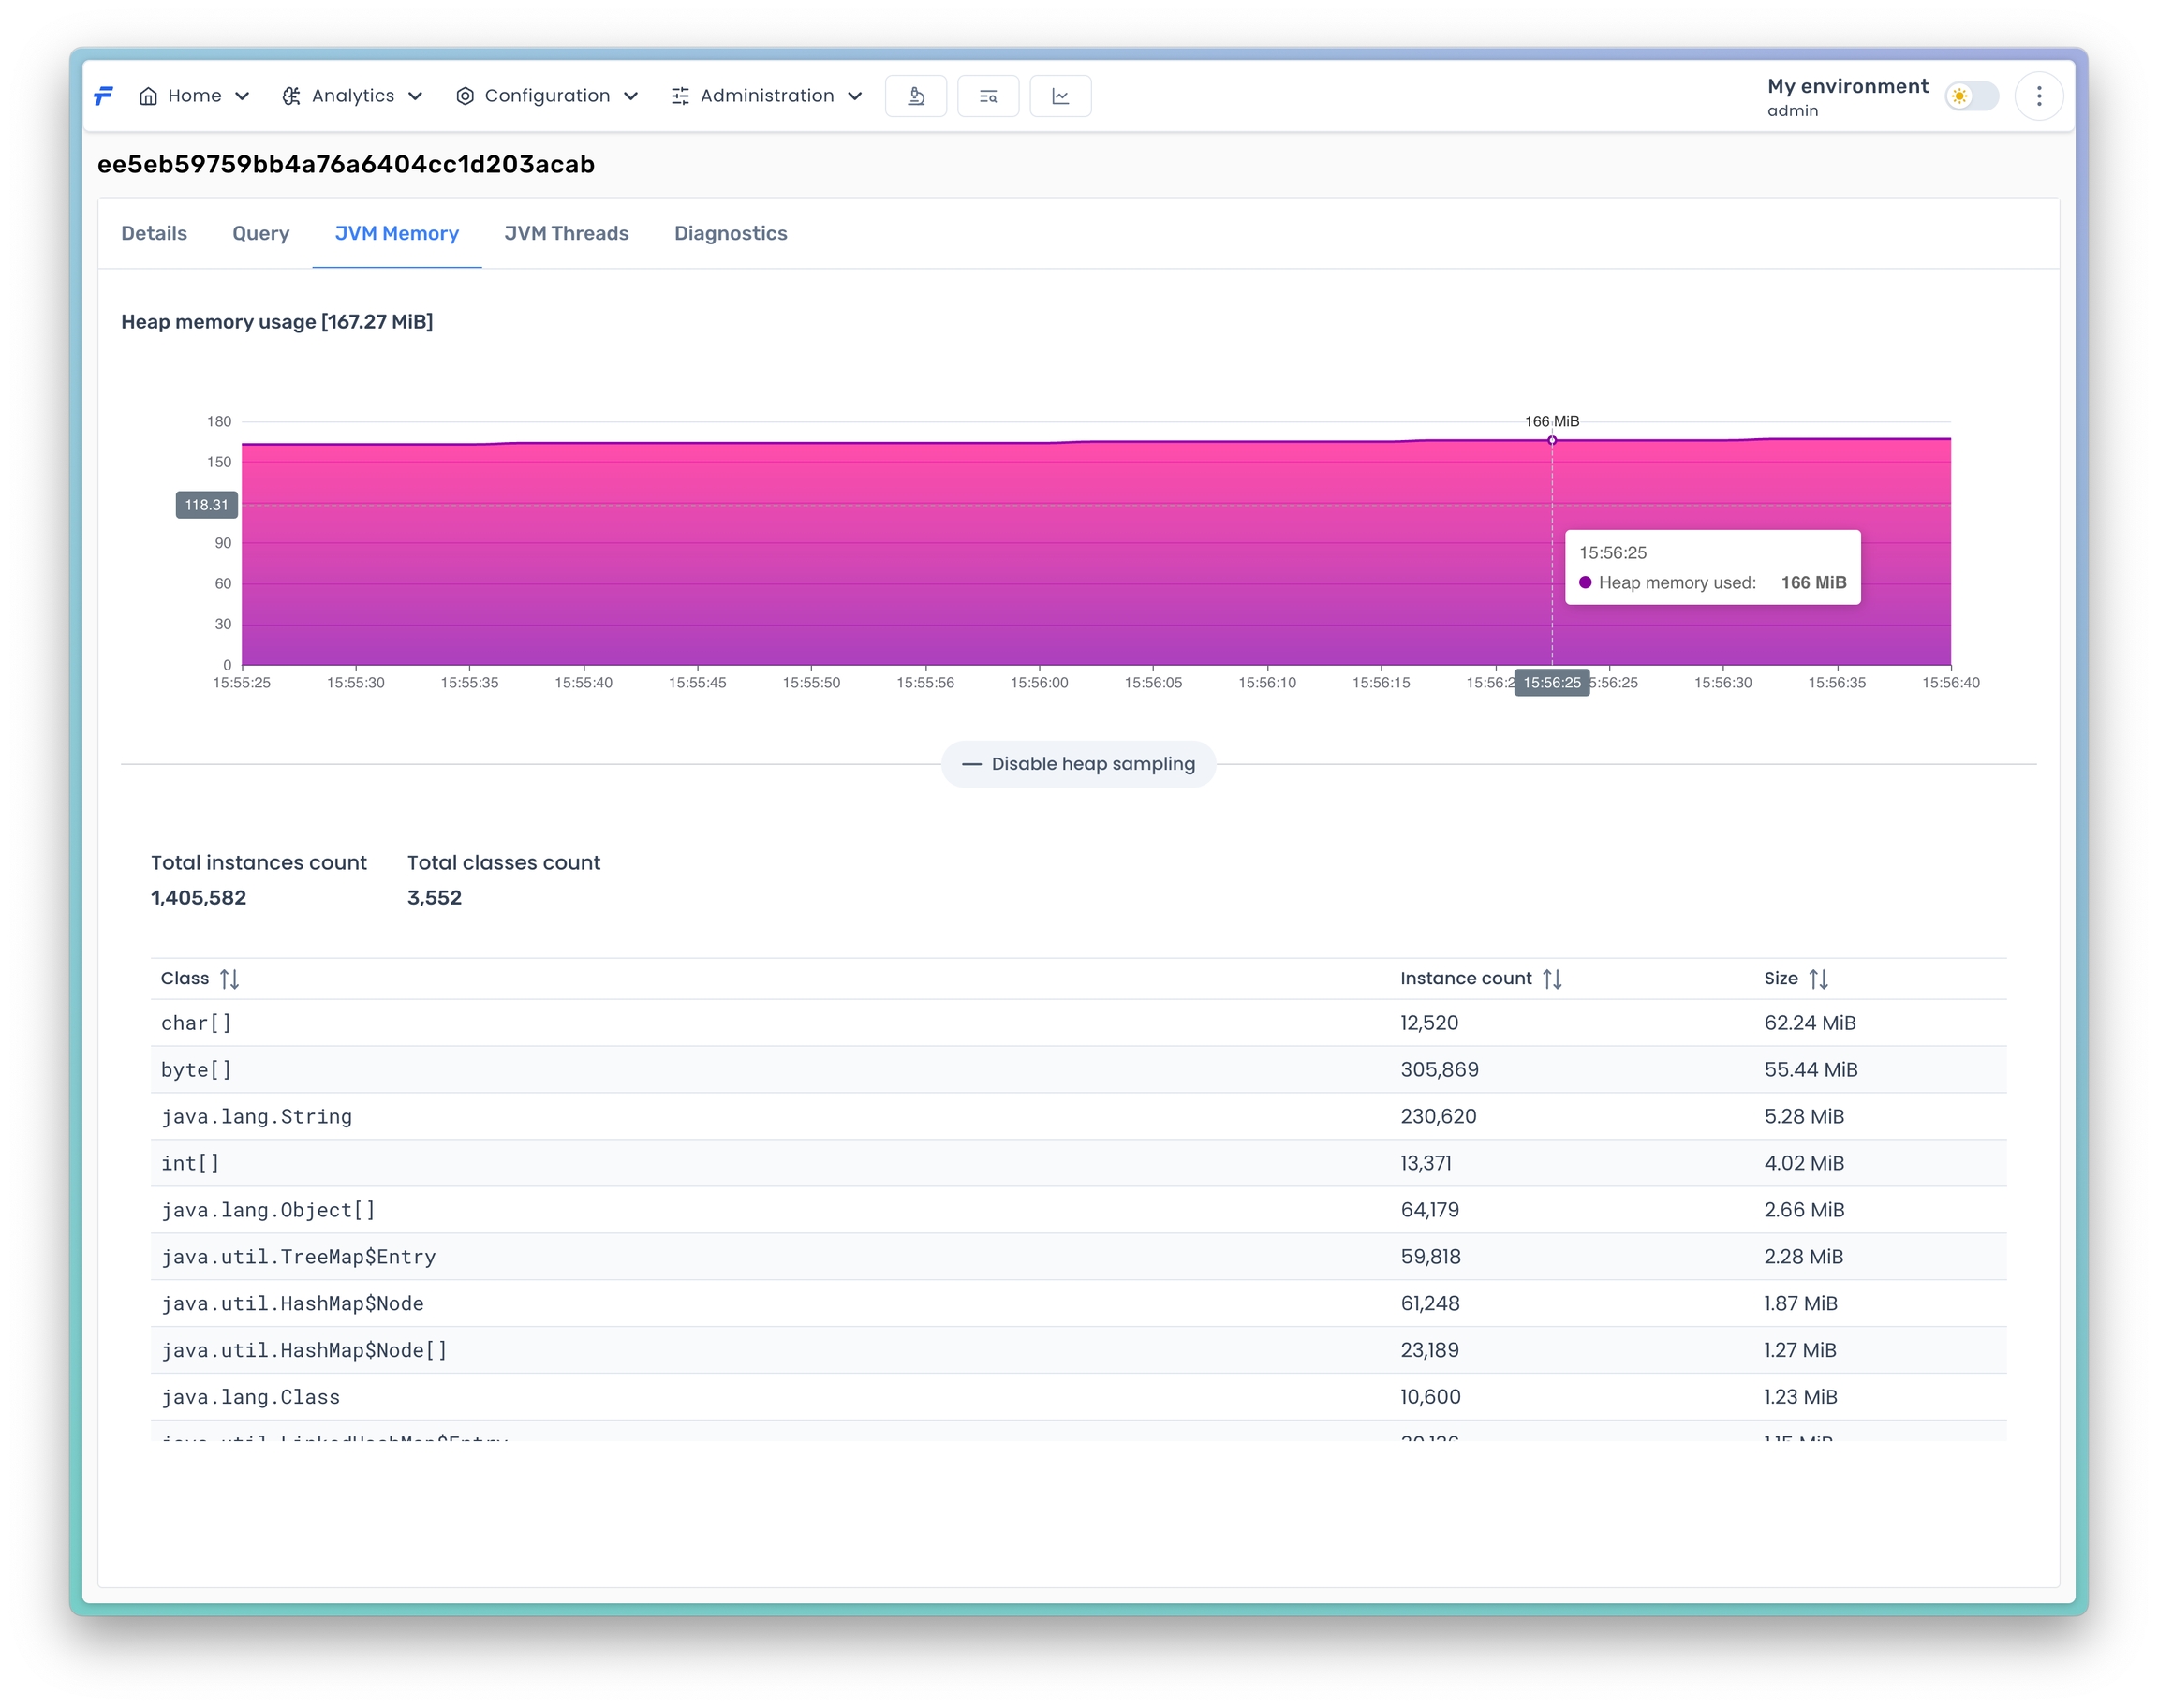Open the Query tab
The width and height of the screenshot is (2158, 1708).
tap(260, 233)
